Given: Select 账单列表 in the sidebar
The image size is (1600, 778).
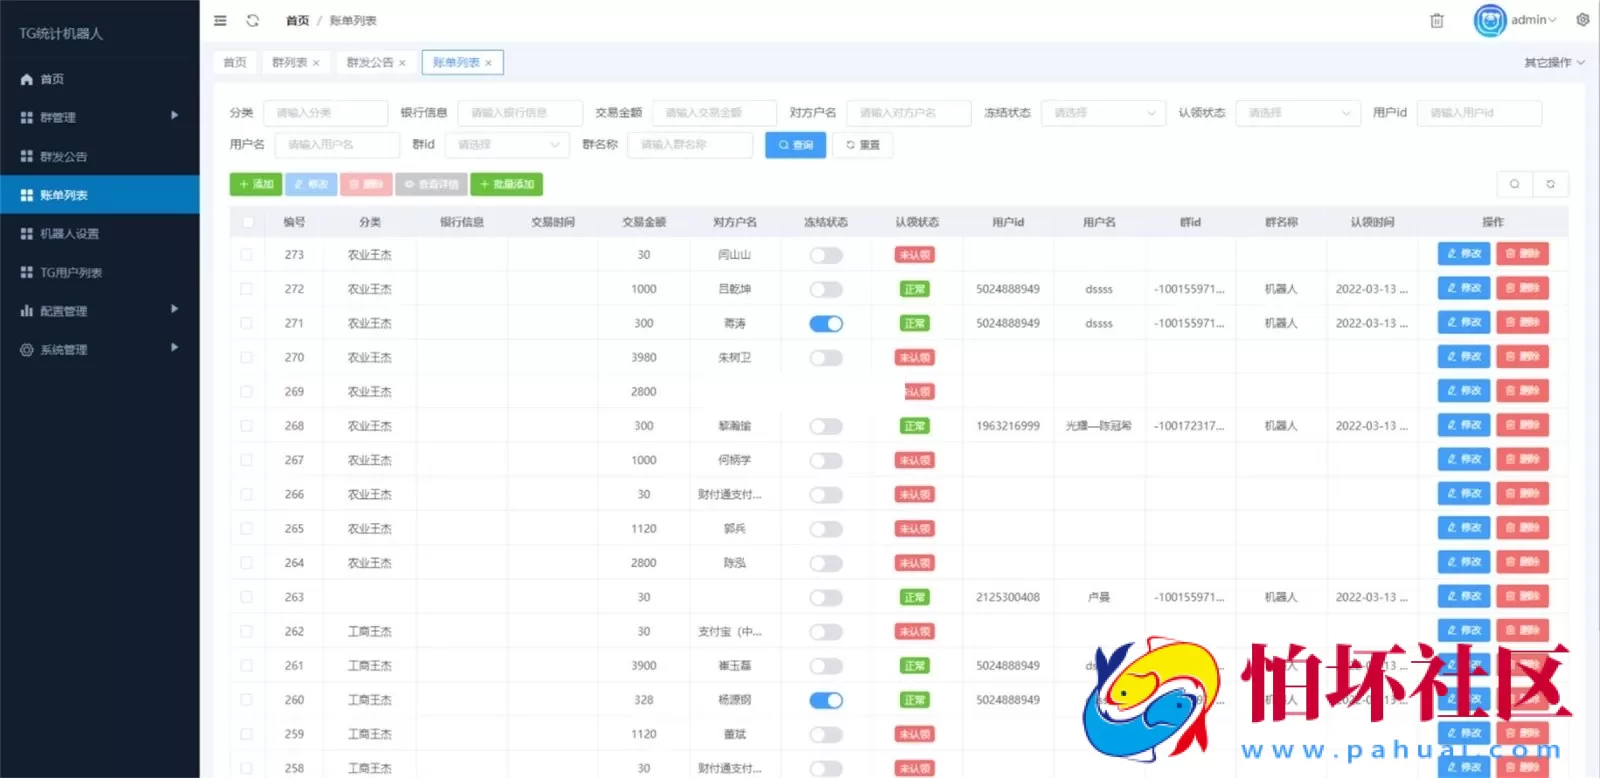Looking at the screenshot, I should [x=100, y=195].
